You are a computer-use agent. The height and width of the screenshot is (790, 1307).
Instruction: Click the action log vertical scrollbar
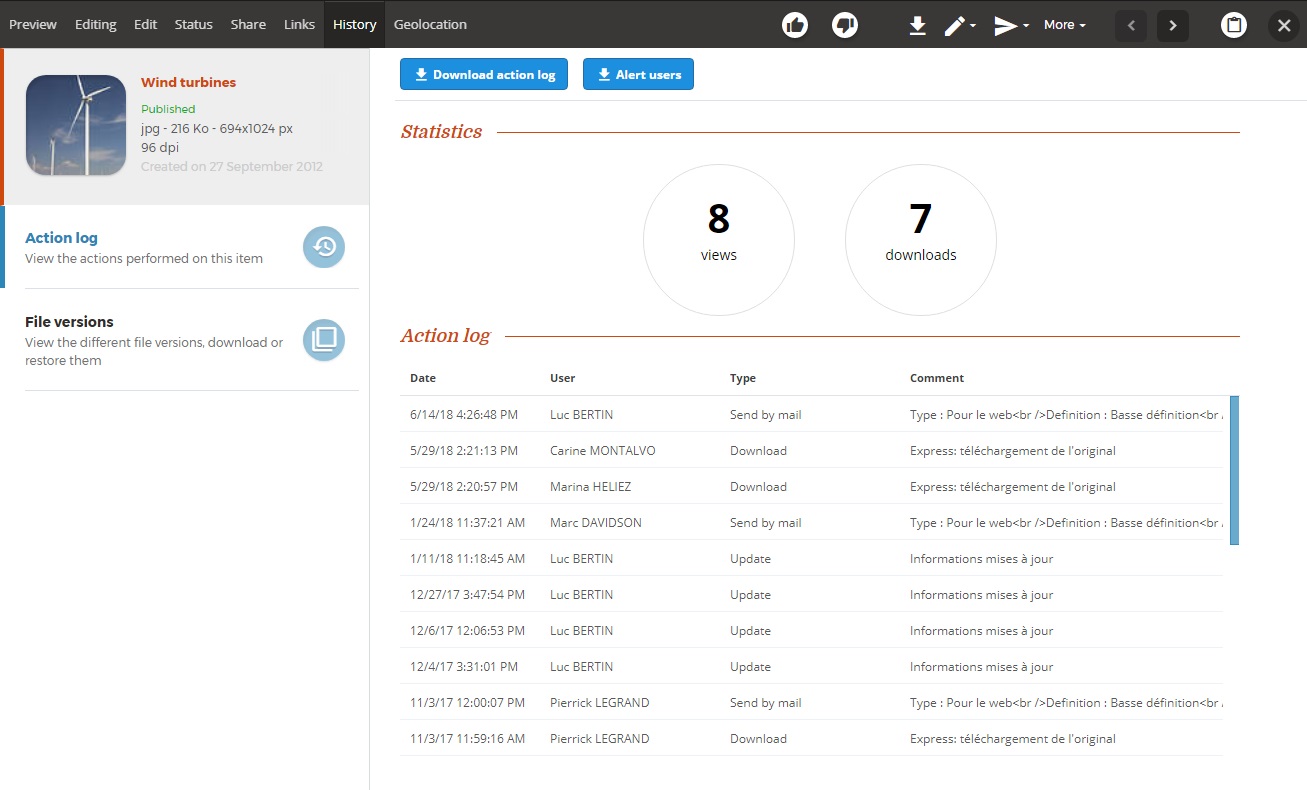tap(1234, 470)
